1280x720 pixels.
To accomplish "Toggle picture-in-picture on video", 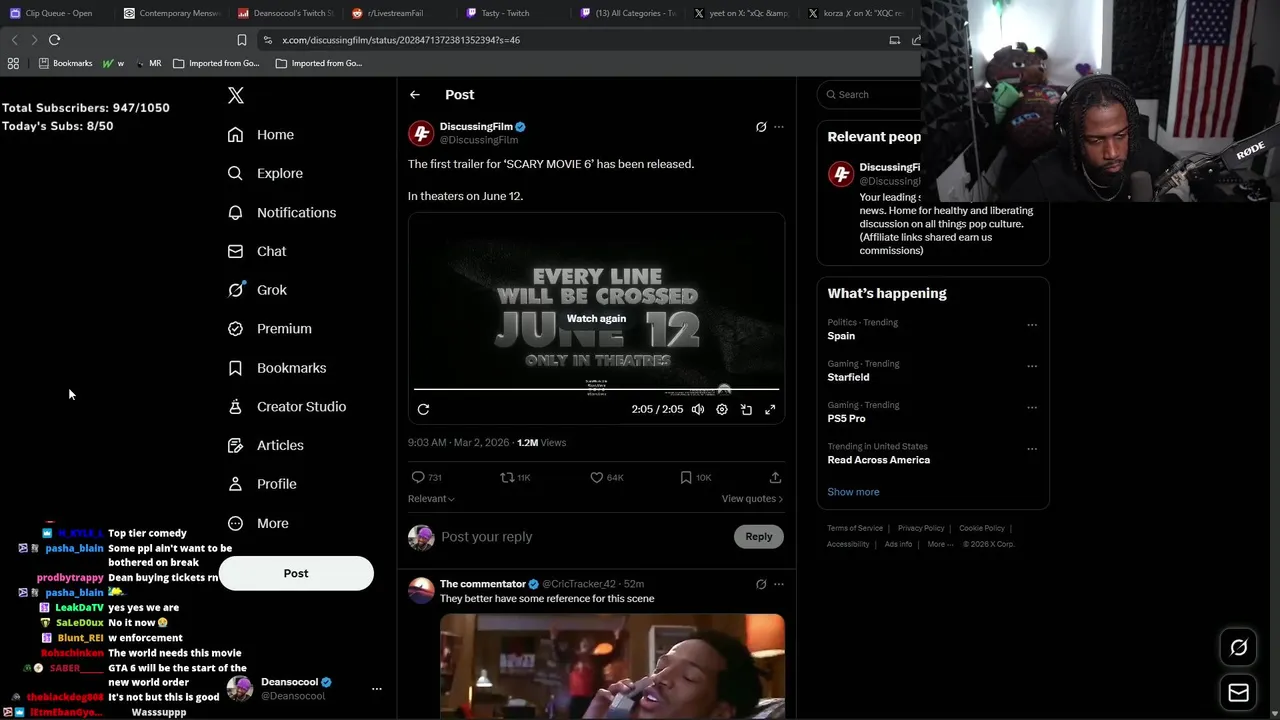I will pyautogui.click(x=746, y=409).
